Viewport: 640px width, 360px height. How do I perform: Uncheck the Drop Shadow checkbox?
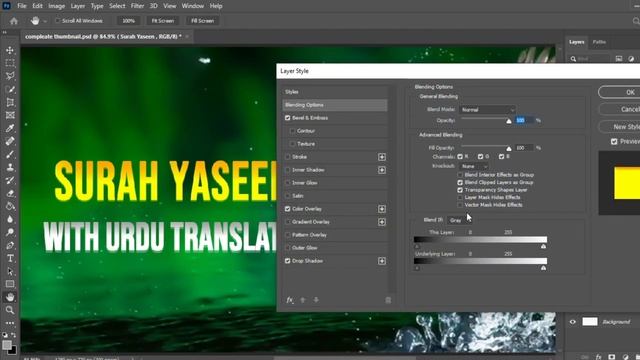(287, 261)
